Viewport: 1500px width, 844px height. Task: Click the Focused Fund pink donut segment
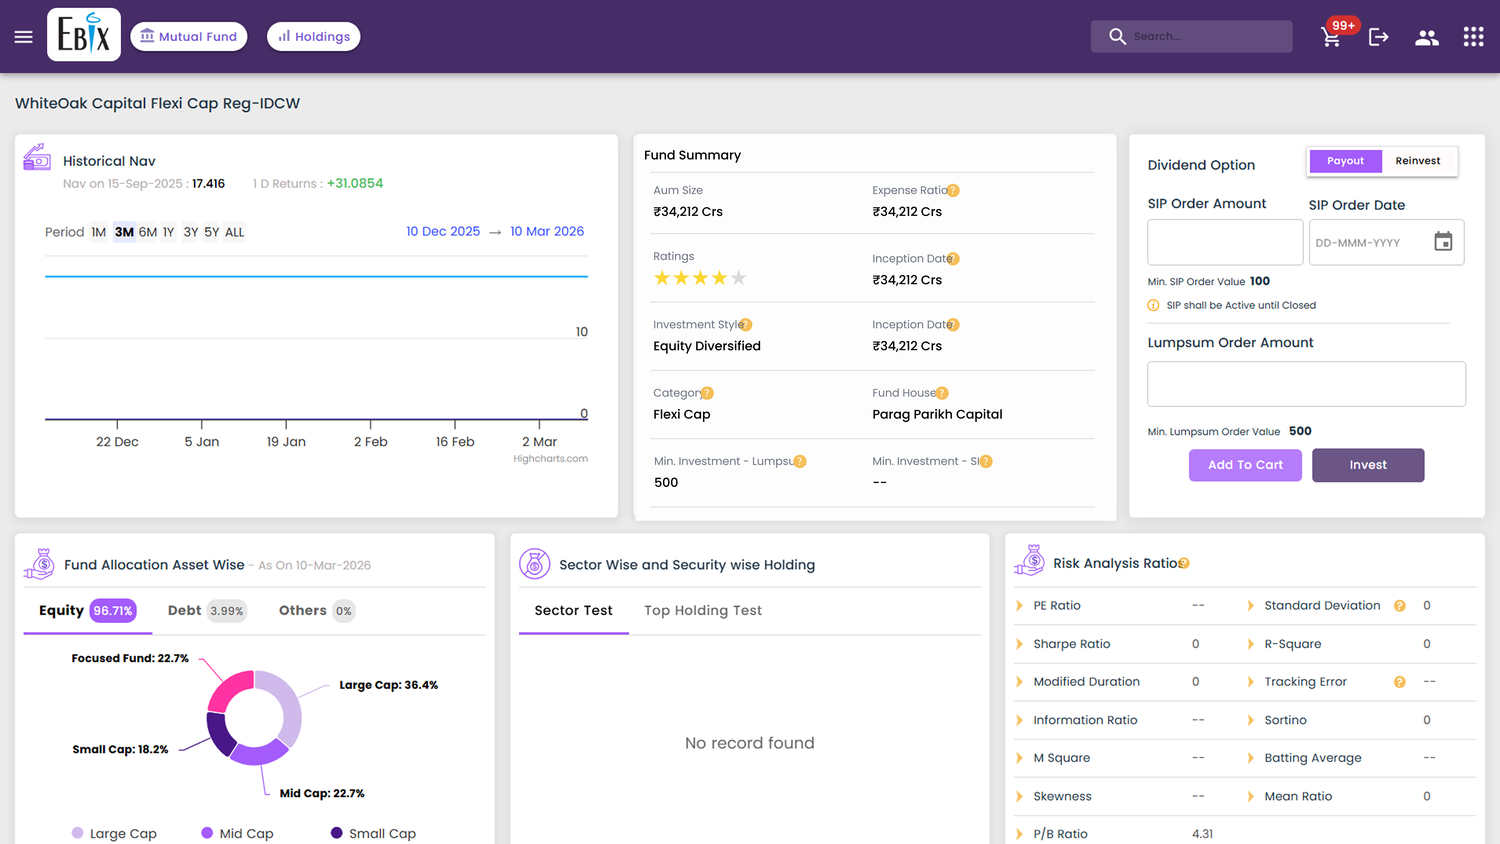click(228, 688)
